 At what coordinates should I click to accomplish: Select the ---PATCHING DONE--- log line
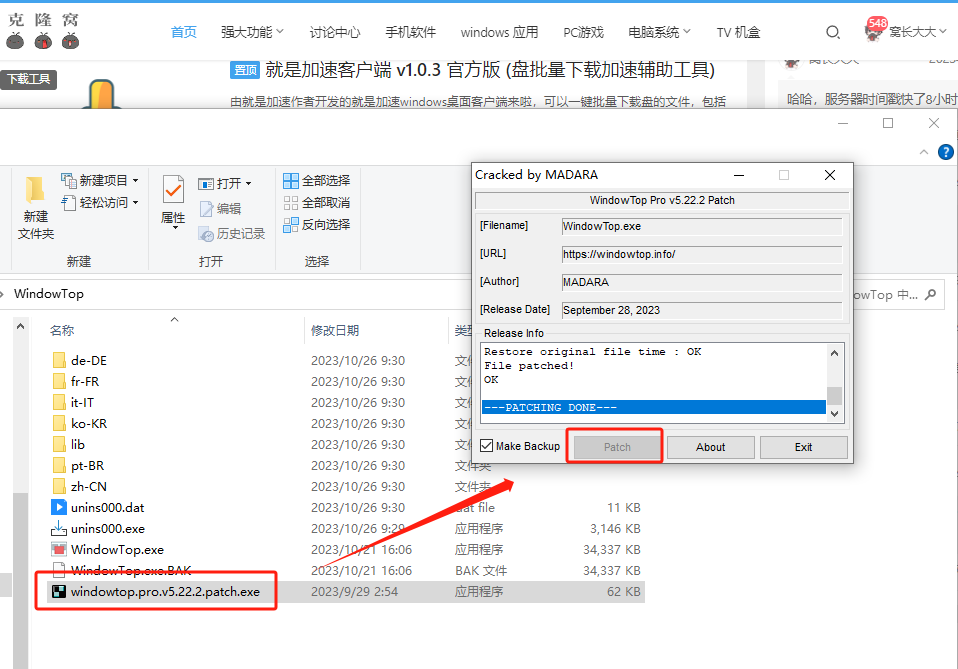[654, 408]
